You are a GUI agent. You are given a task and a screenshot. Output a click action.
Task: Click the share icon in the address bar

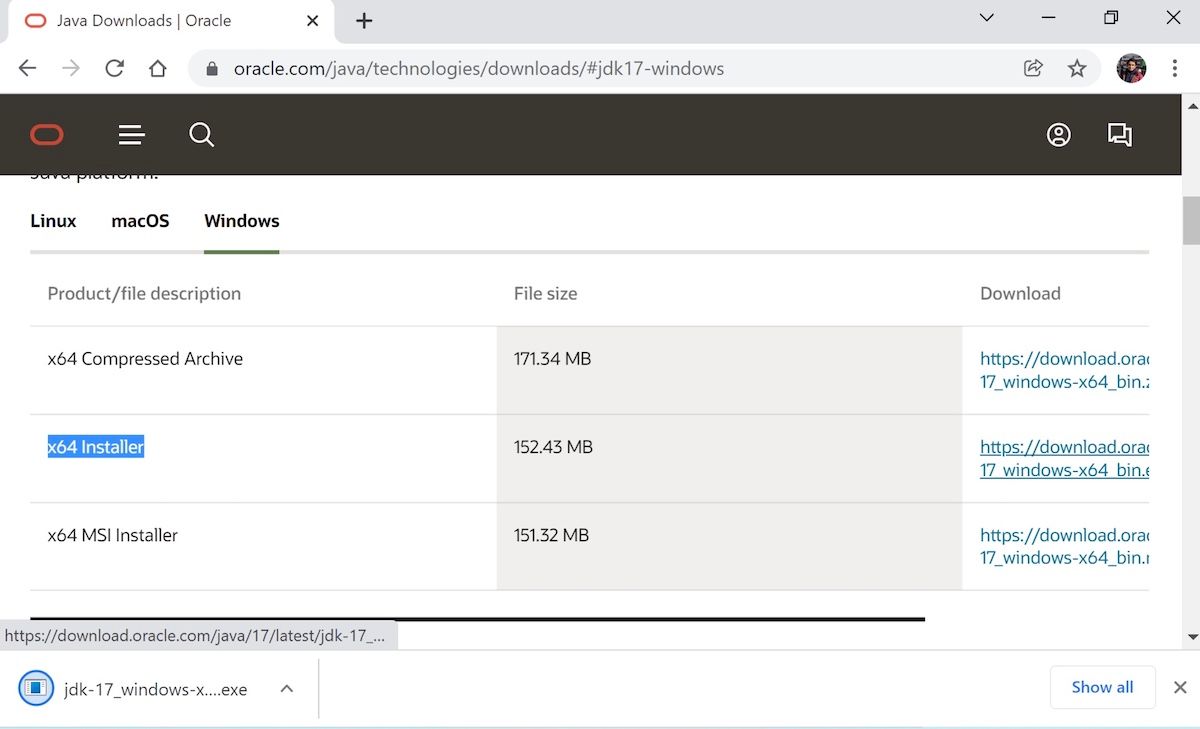[x=1033, y=68]
